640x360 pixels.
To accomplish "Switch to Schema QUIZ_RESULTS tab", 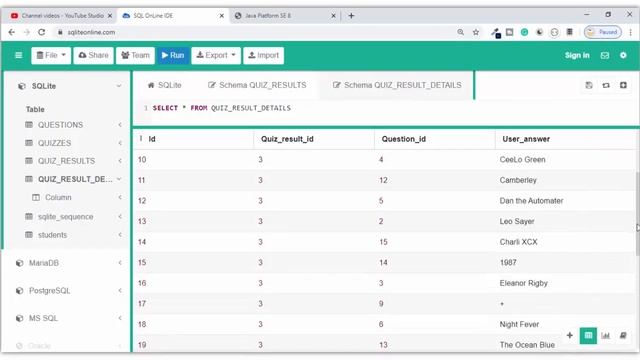I will (x=257, y=85).
